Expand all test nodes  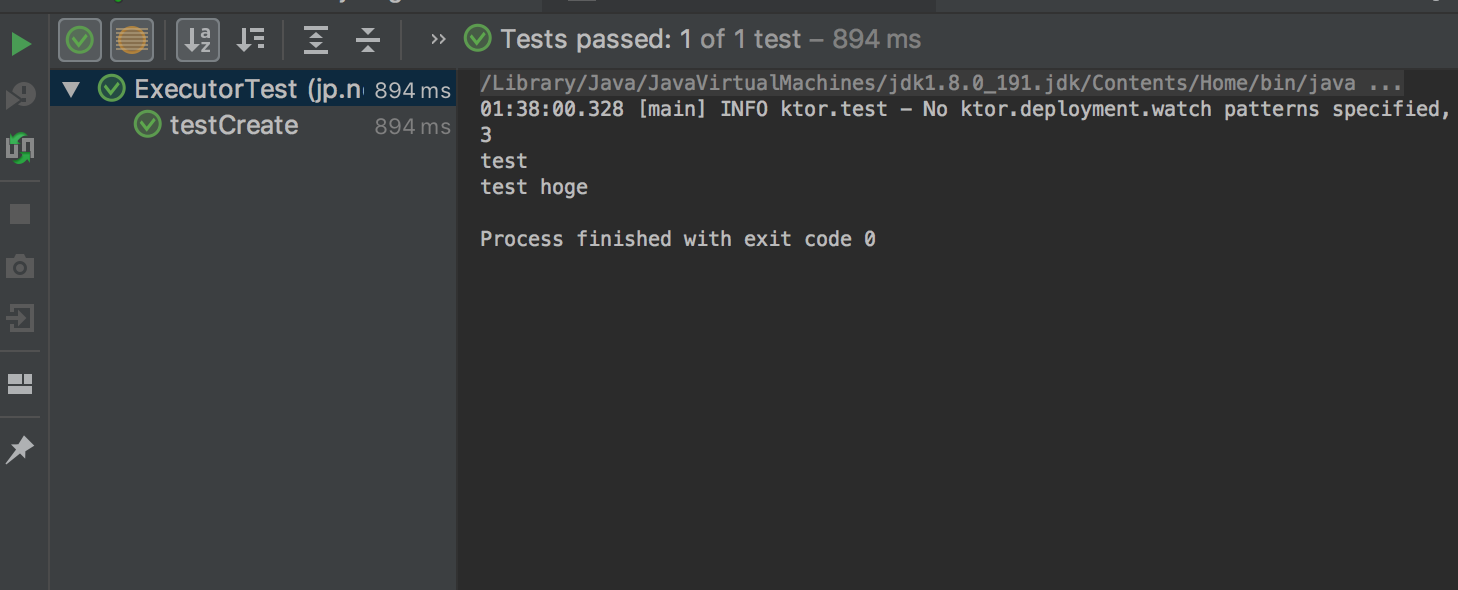[316, 40]
